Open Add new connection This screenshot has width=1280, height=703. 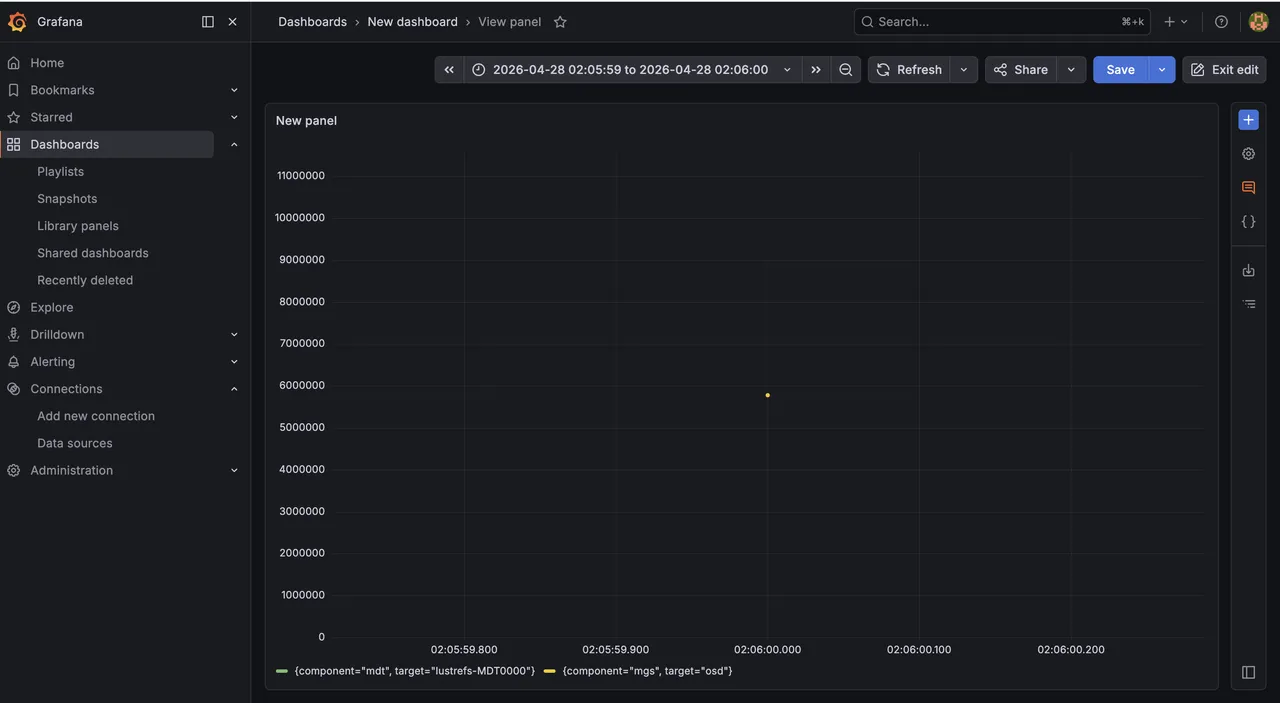[x=96, y=416]
